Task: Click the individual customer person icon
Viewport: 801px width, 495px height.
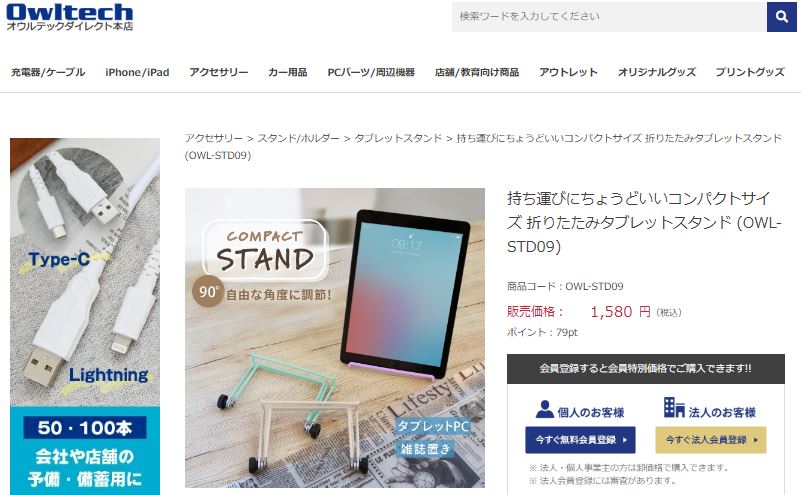Action: 545,409
